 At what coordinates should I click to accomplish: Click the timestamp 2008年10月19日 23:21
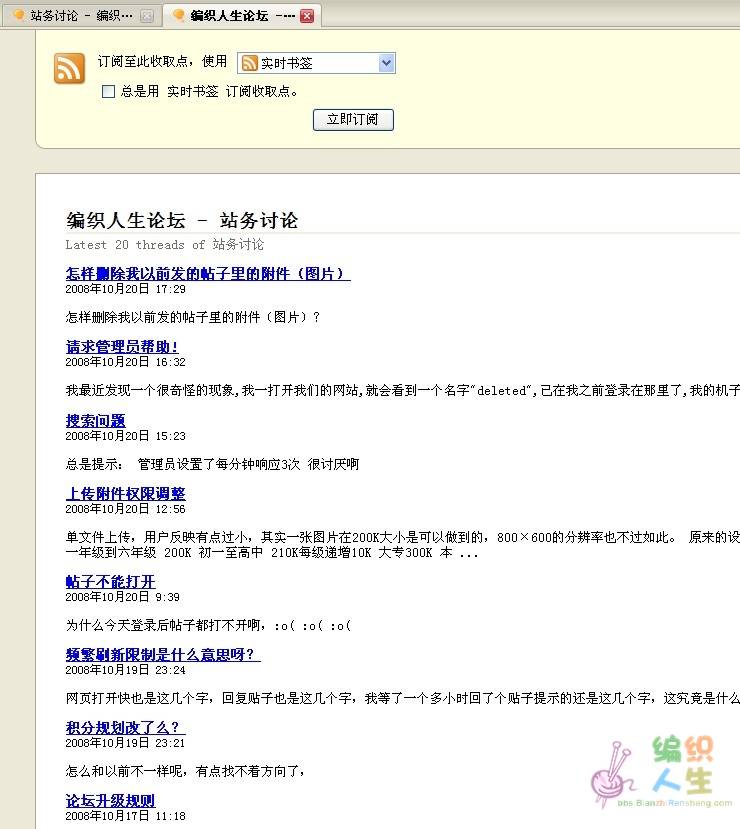pos(125,742)
